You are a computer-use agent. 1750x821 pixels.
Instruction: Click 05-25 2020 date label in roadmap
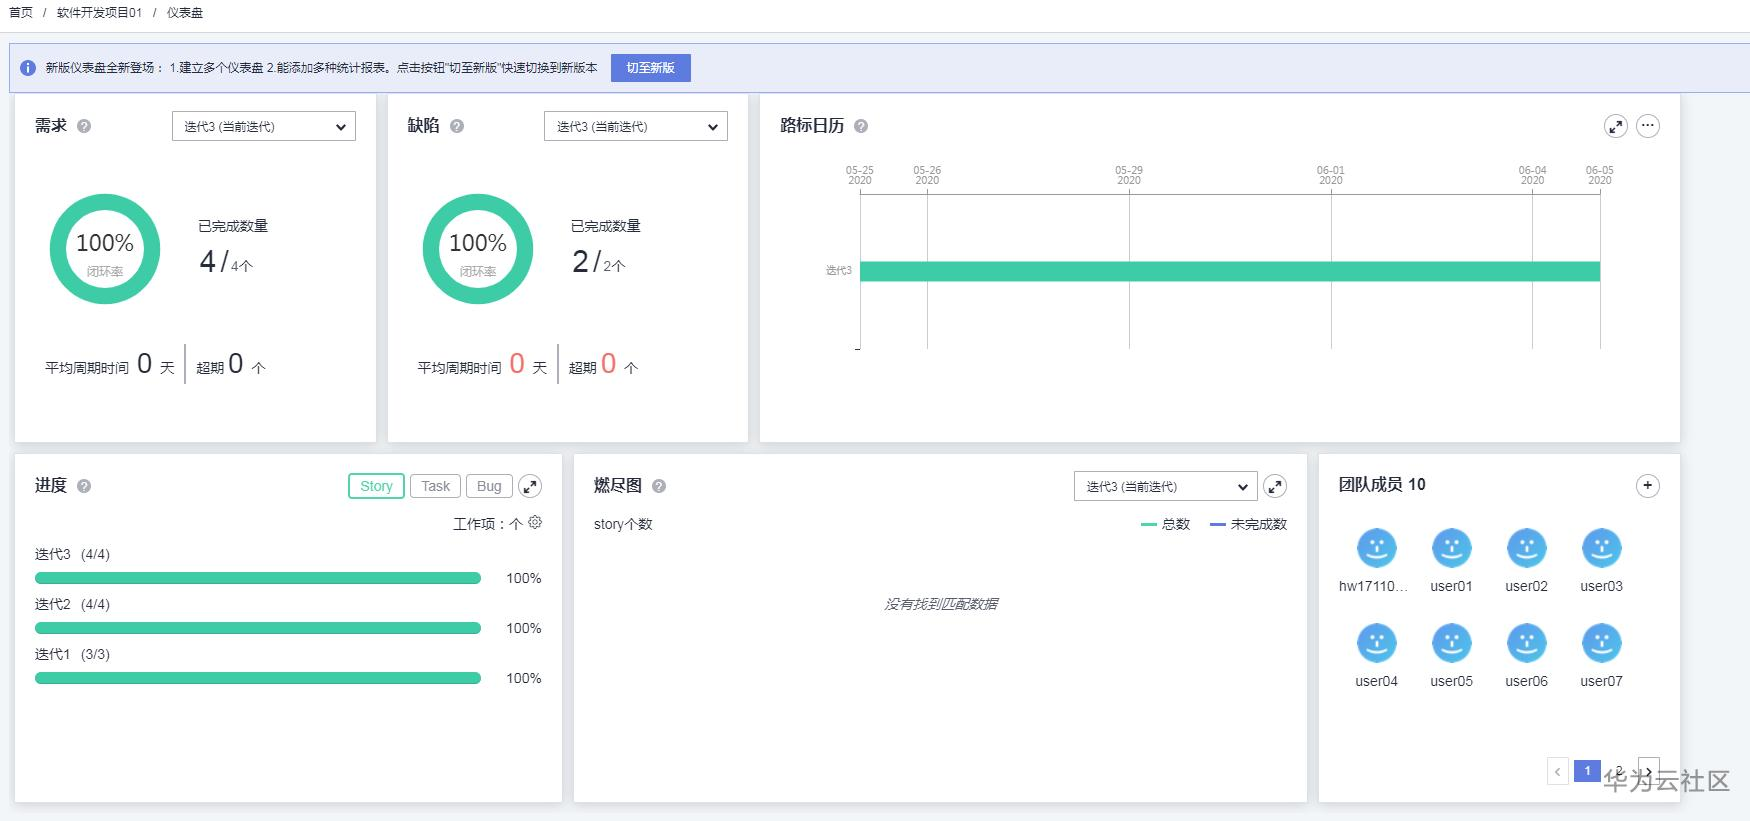click(860, 175)
